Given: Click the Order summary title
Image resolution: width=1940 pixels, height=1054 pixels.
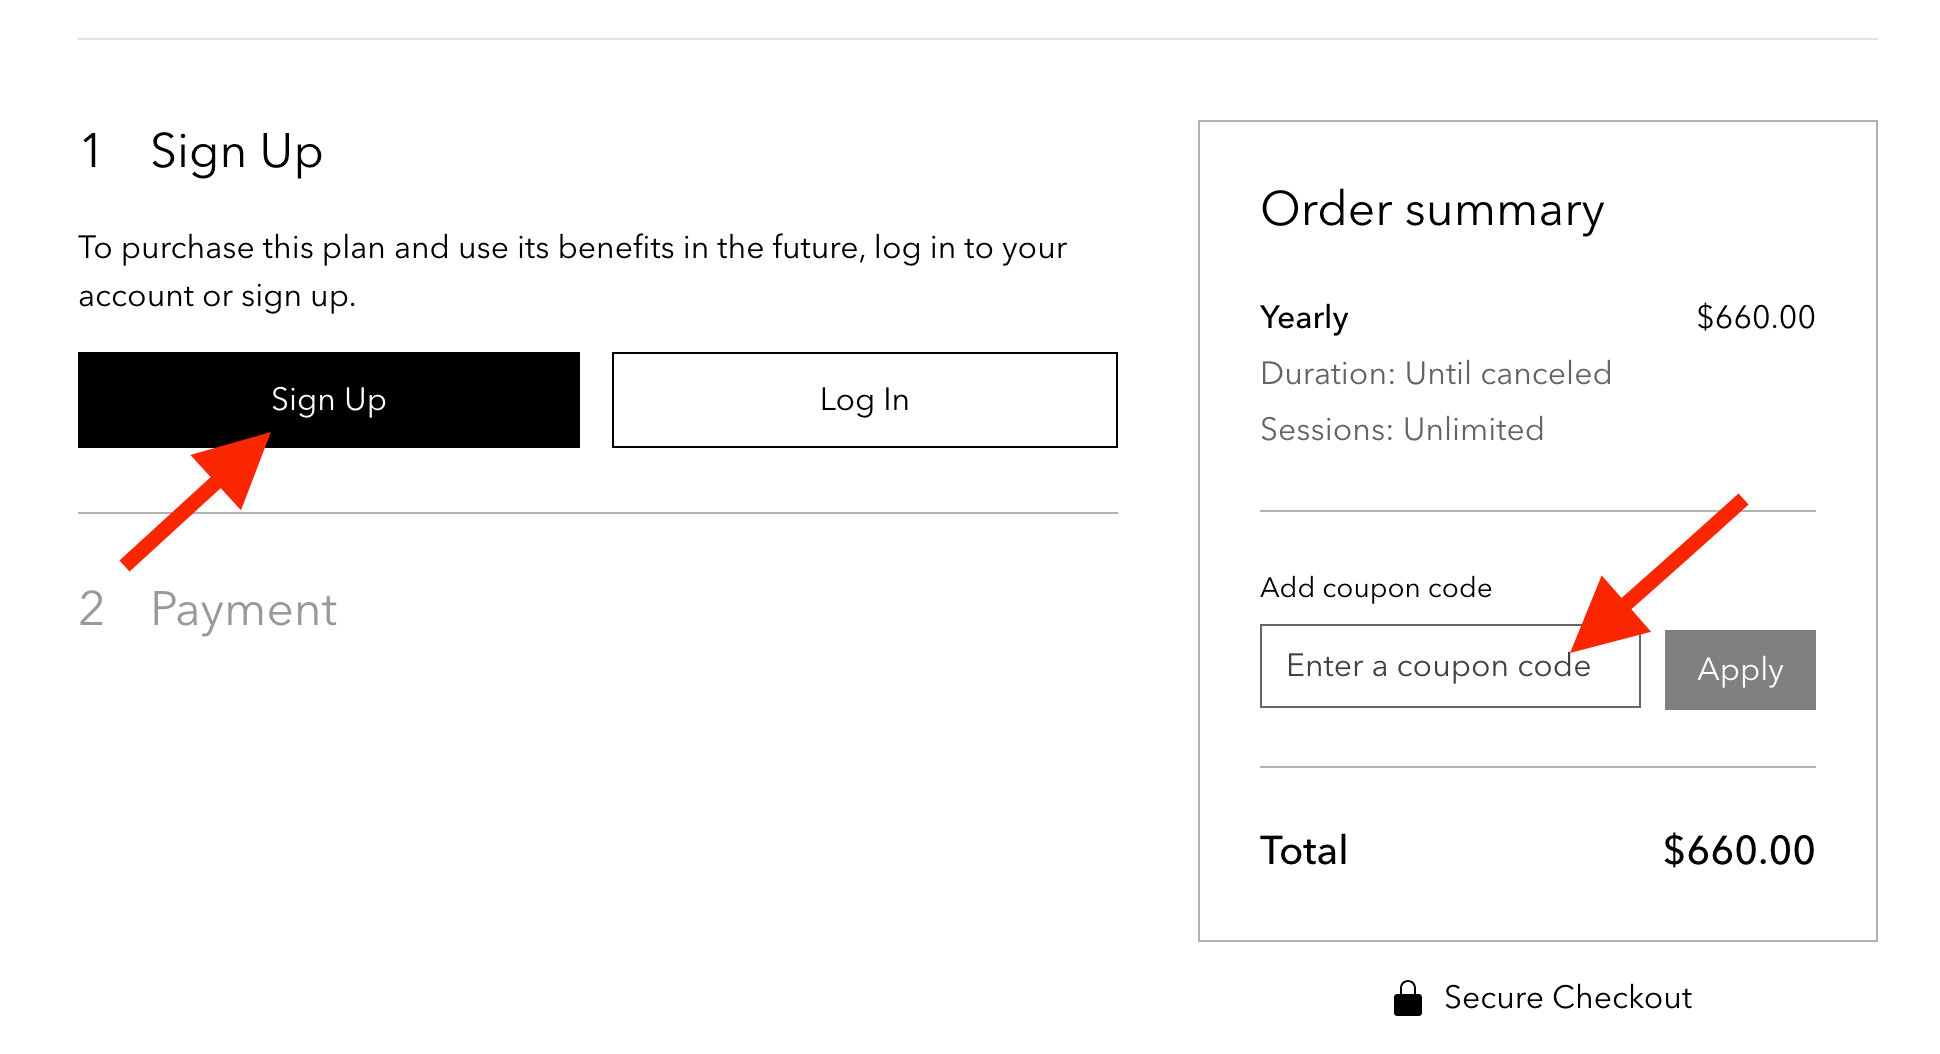Looking at the screenshot, I should pyautogui.click(x=1432, y=210).
